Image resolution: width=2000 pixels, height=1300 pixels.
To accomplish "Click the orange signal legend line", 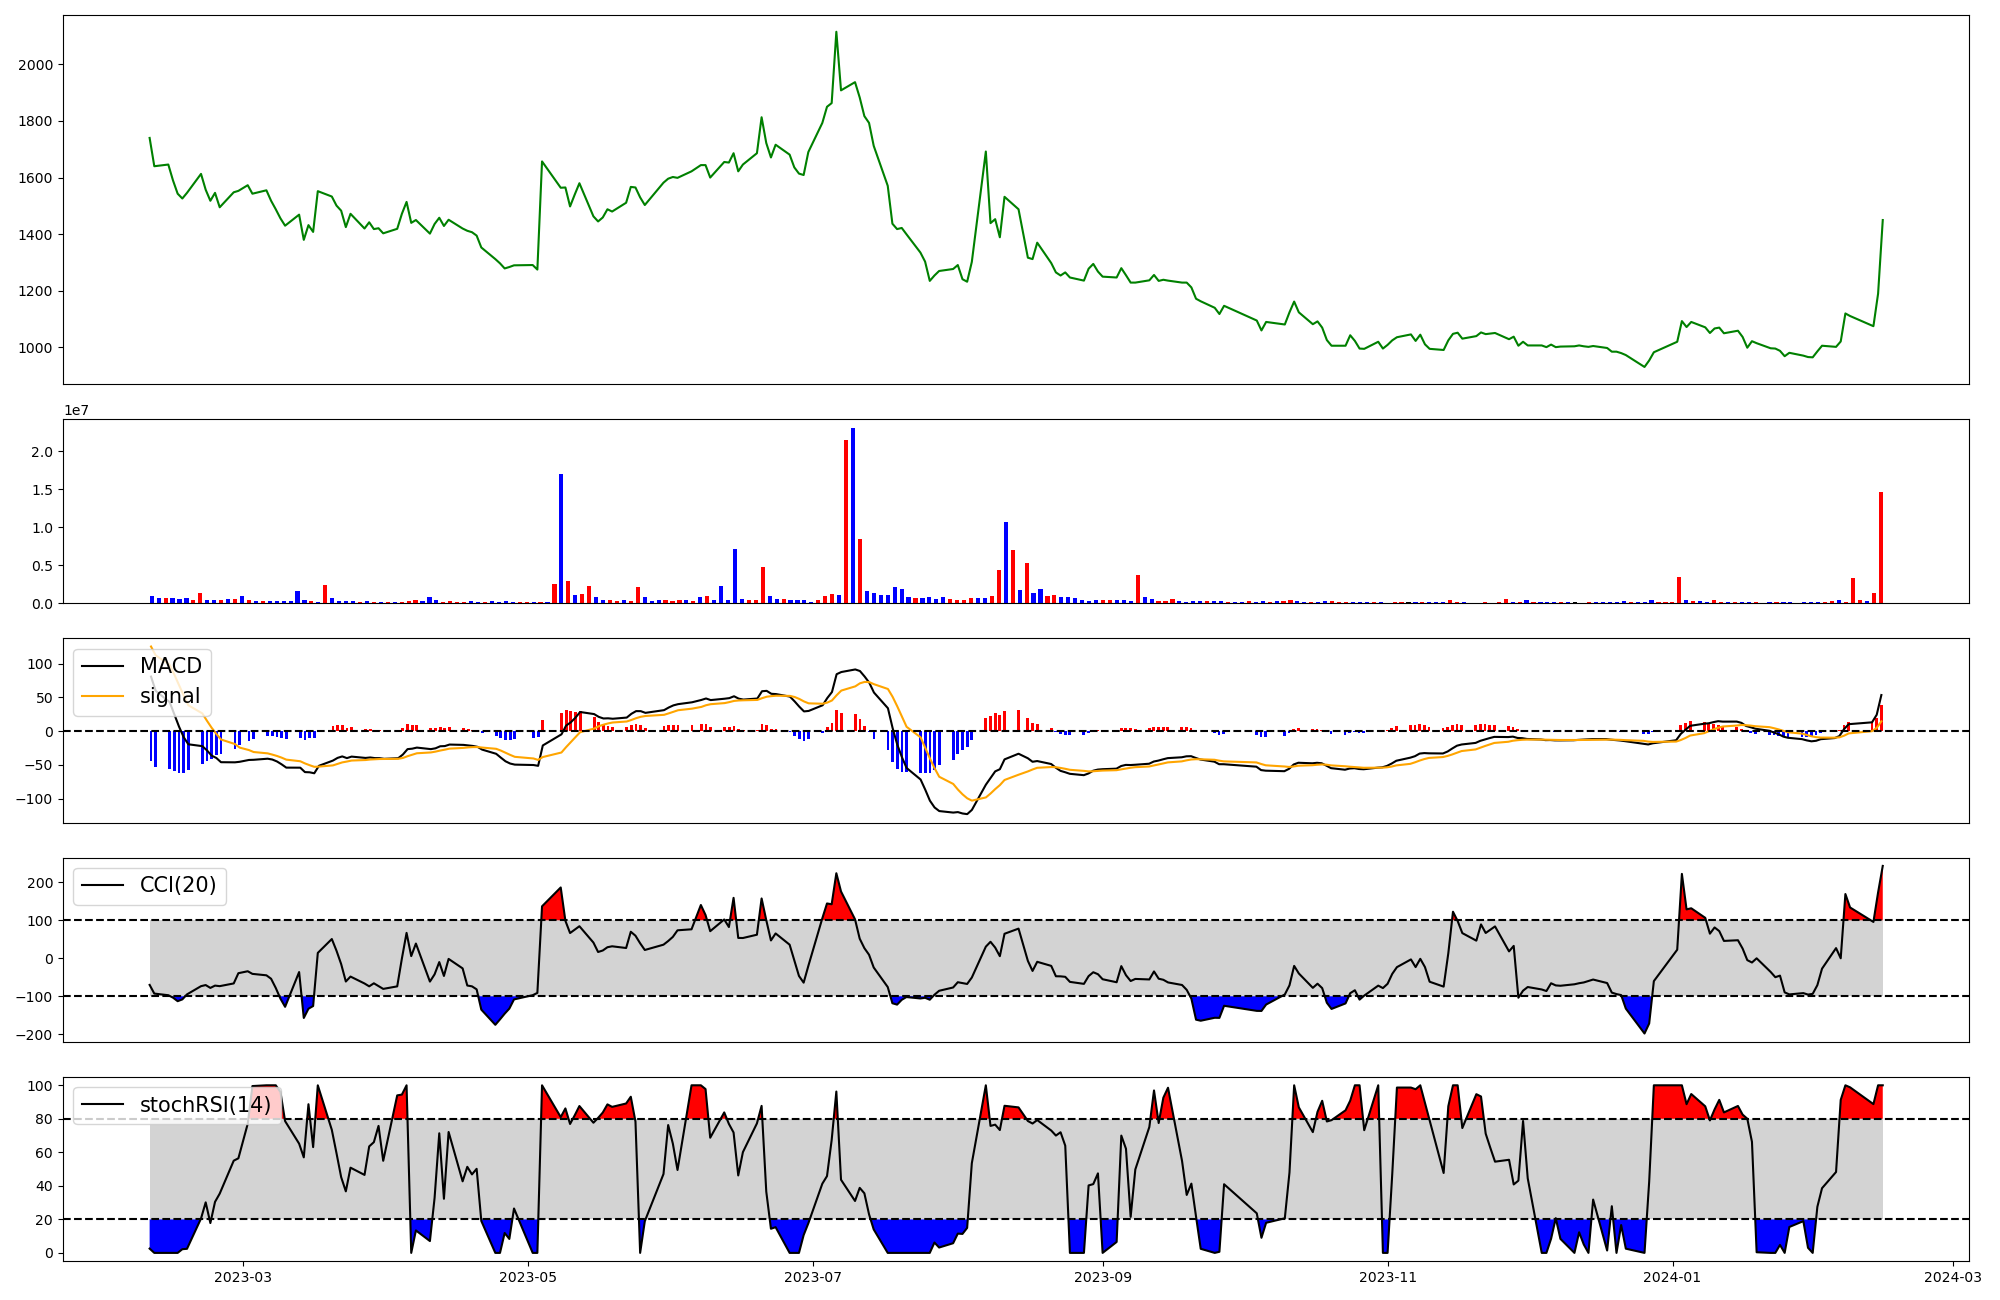I will pyautogui.click(x=103, y=696).
